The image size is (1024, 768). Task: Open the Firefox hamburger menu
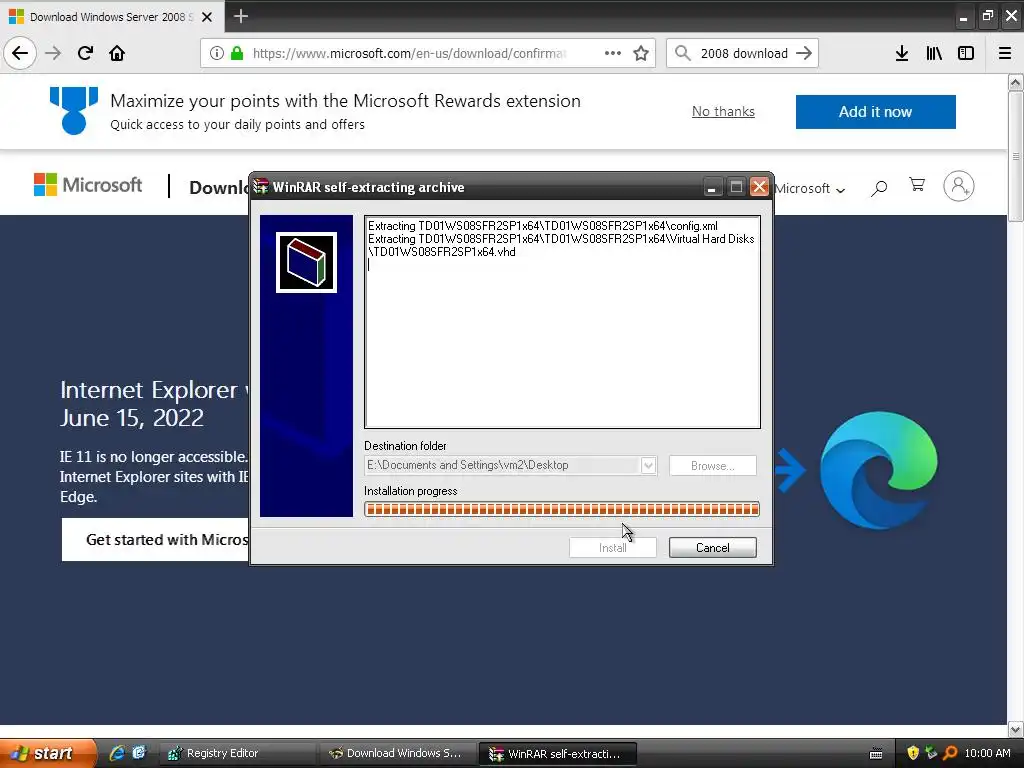point(1005,53)
